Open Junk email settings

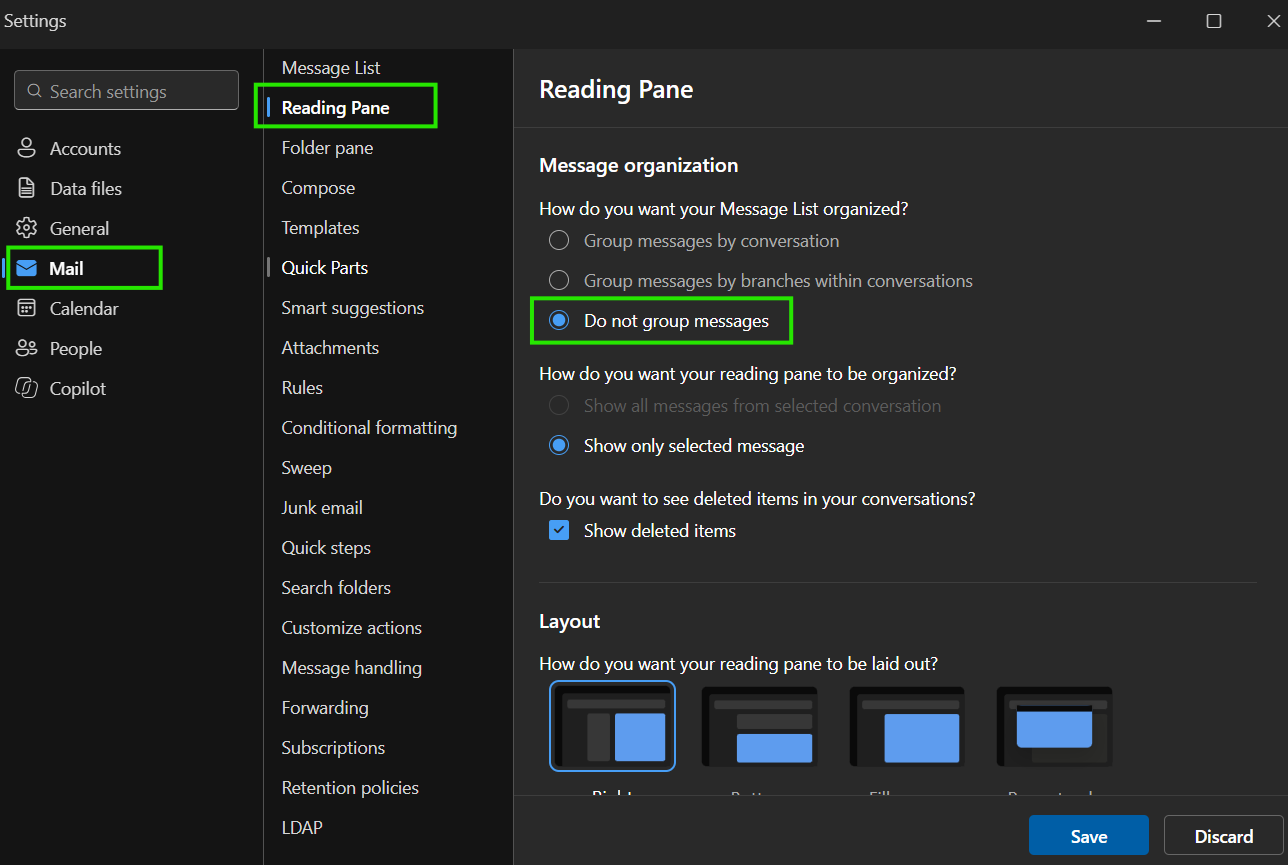(x=322, y=508)
